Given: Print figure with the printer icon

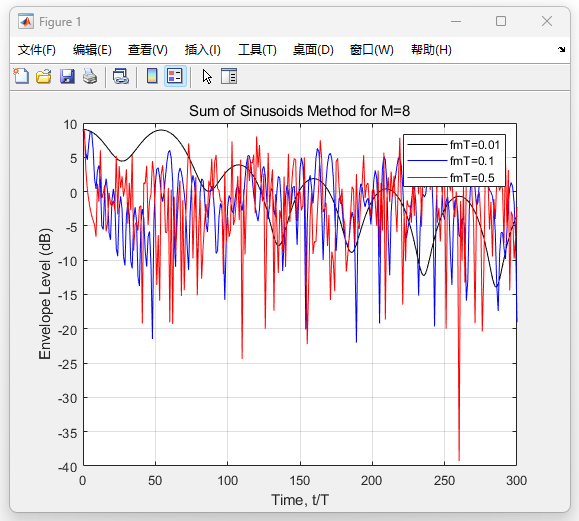Looking at the screenshot, I should (x=90, y=76).
